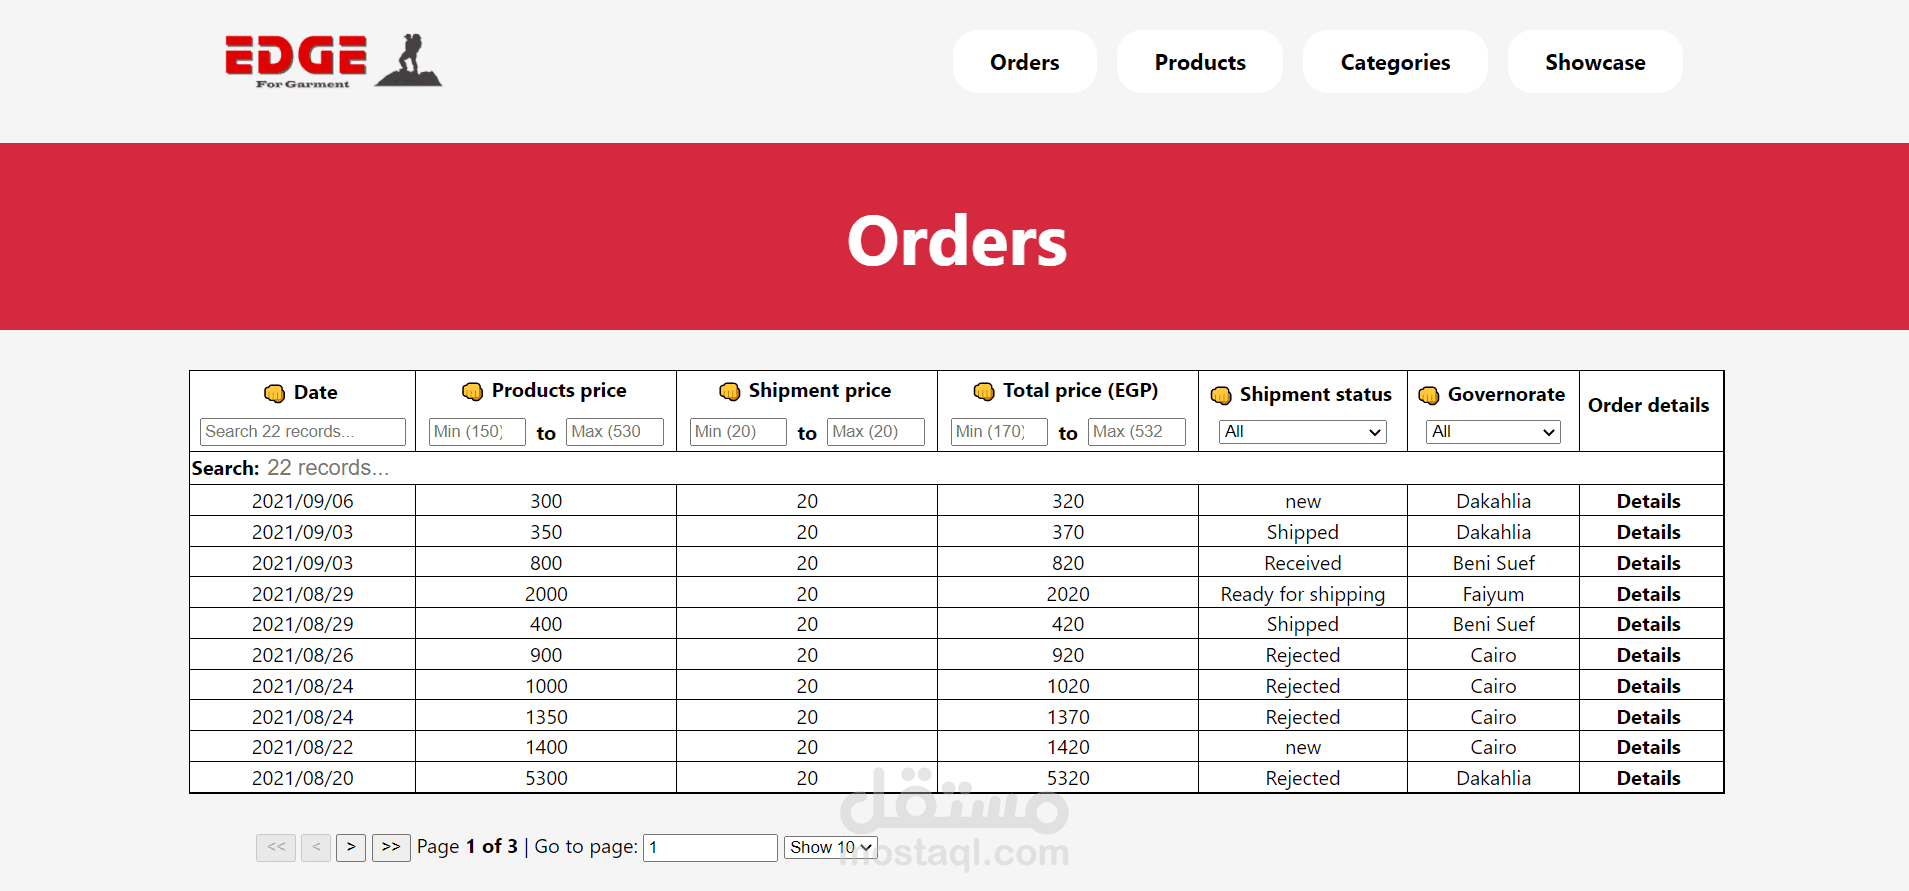Click the Page 1 of 3 indicator
This screenshot has width=1909, height=891.
click(x=467, y=847)
